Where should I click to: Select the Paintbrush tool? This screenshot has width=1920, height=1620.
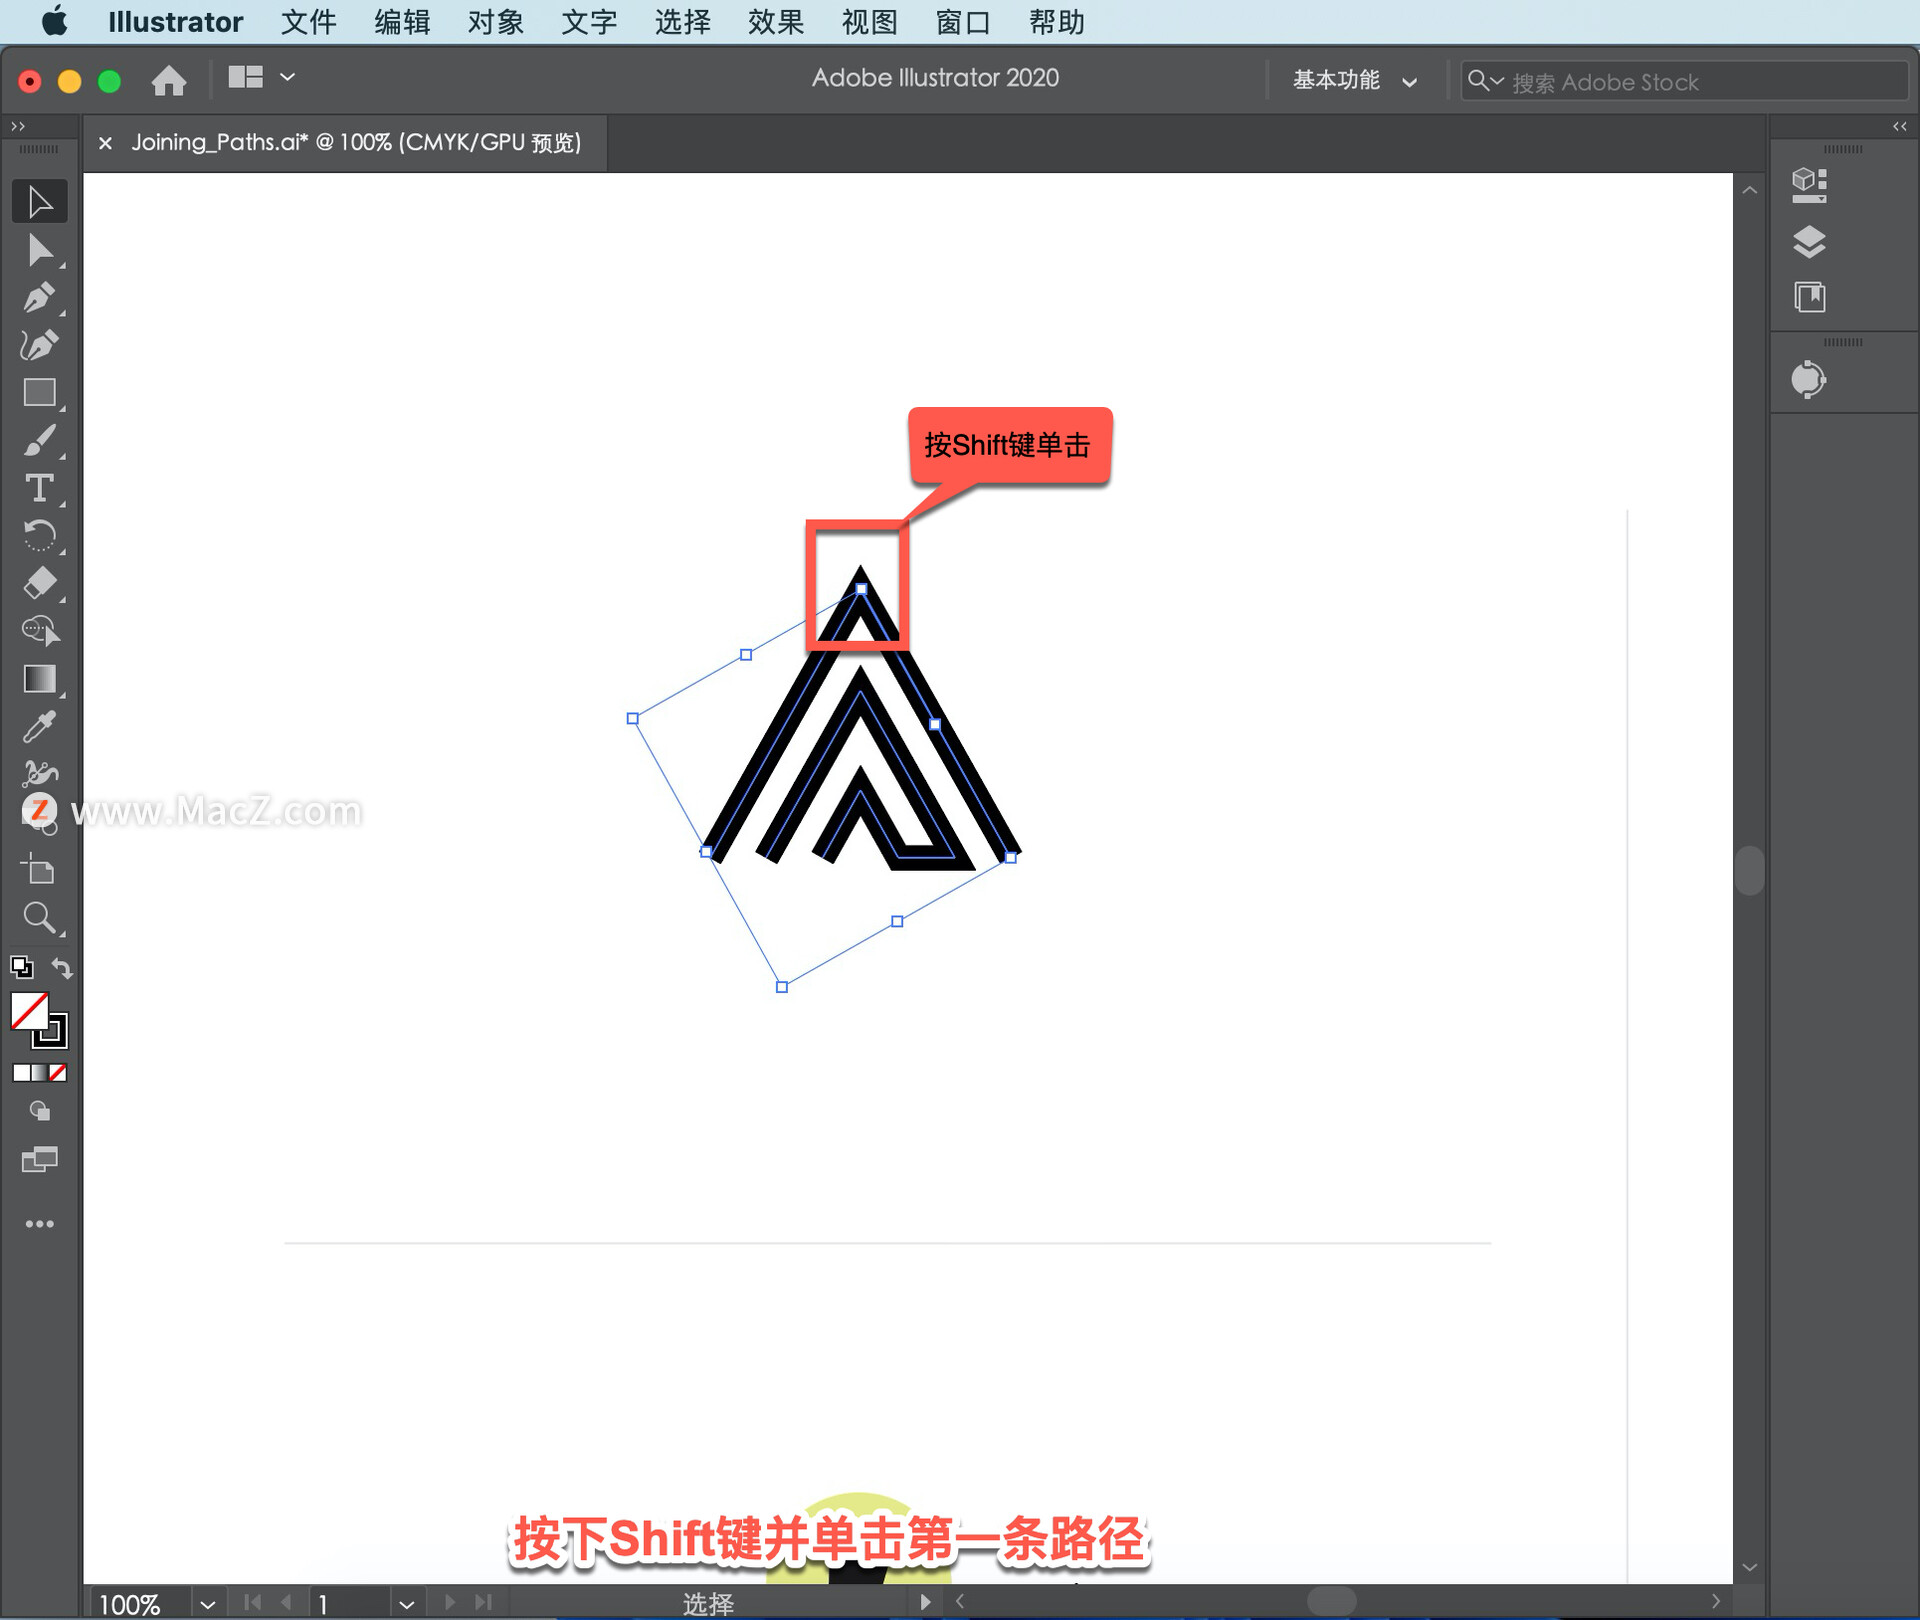click(40, 440)
